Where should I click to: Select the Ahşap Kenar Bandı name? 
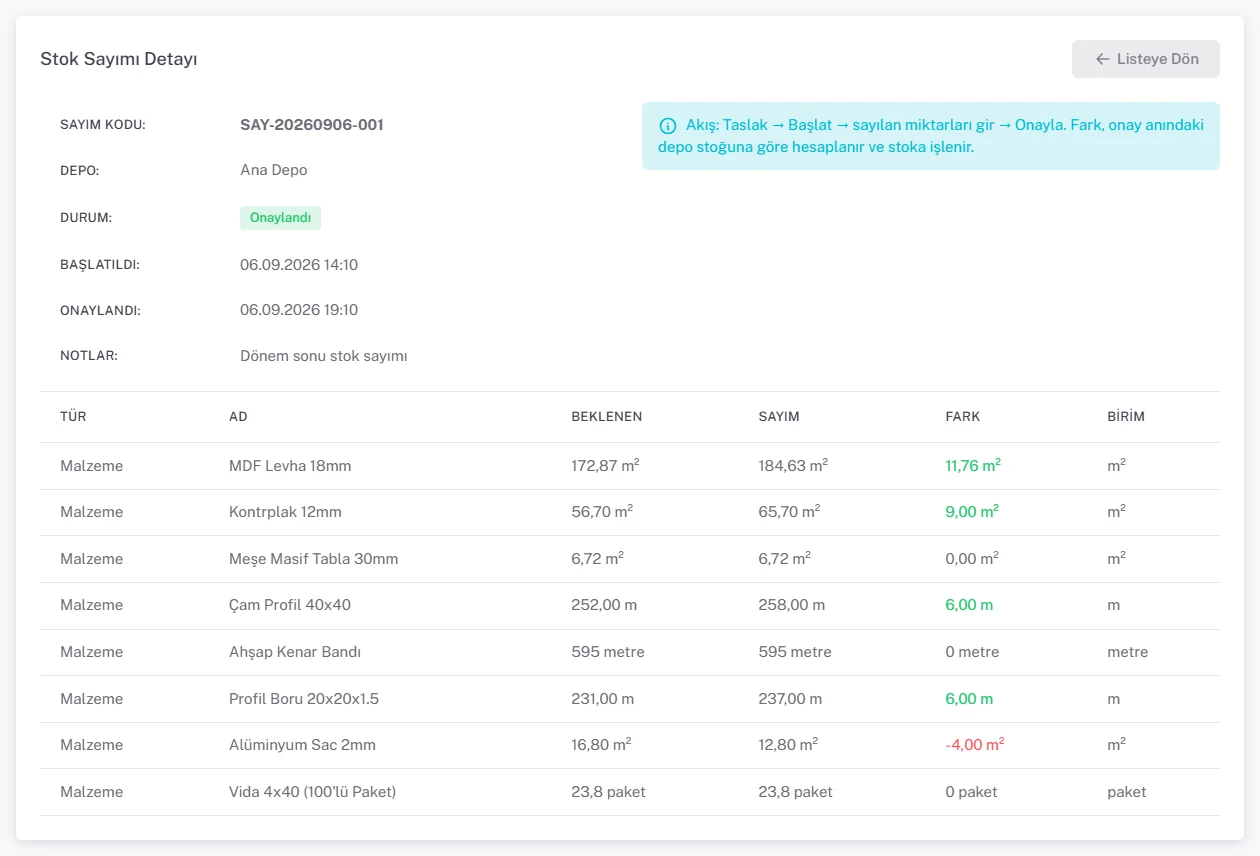[x=295, y=652]
